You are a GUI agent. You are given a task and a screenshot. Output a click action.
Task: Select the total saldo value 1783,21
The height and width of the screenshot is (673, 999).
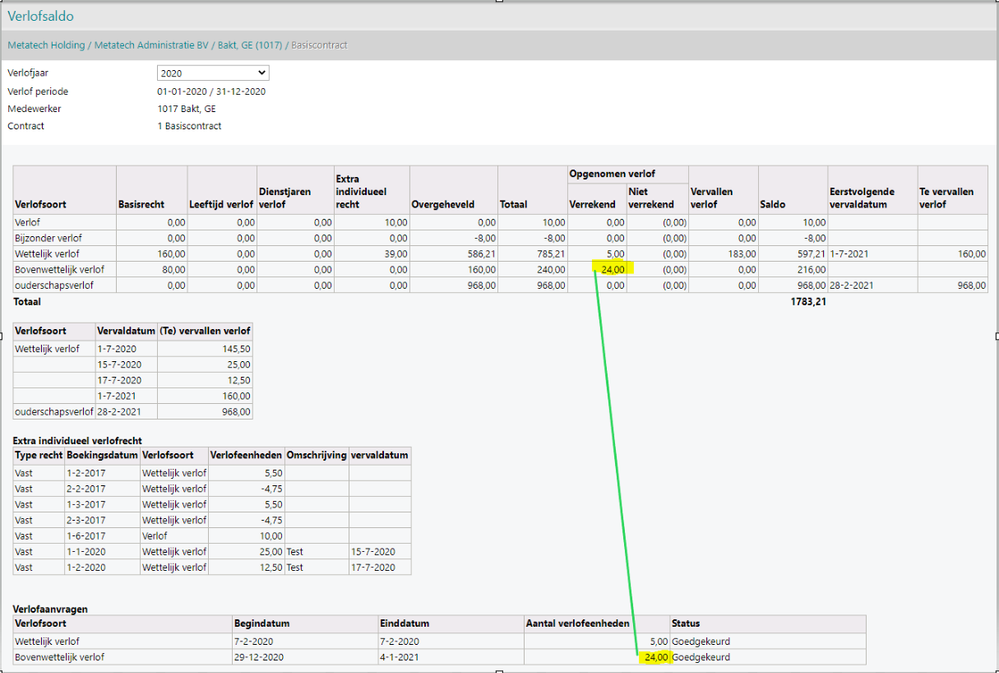click(x=808, y=301)
